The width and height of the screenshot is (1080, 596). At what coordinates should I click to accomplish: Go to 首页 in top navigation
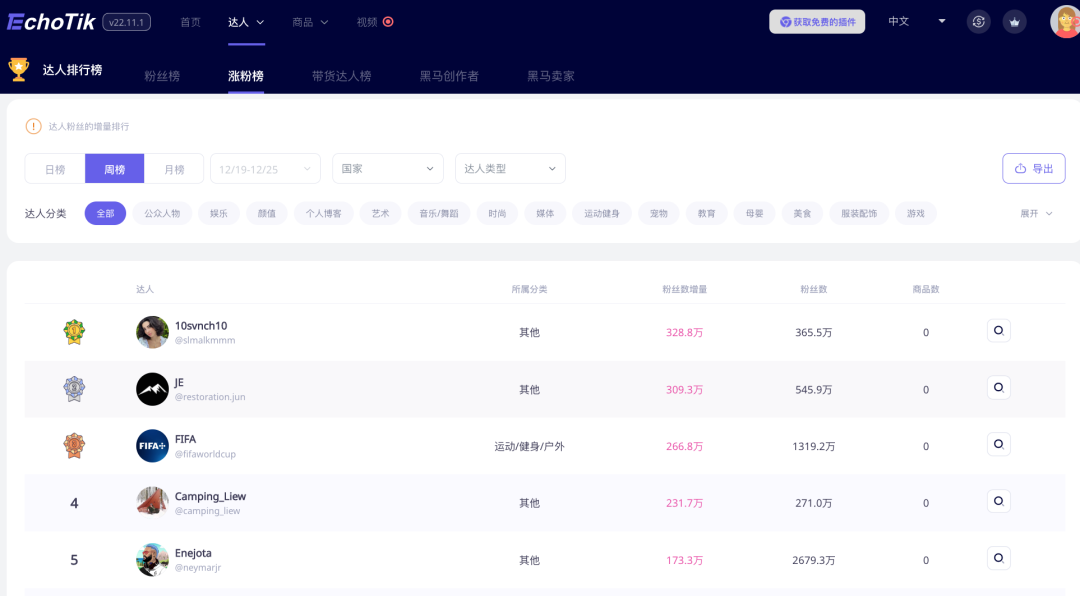(x=190, y=22)
